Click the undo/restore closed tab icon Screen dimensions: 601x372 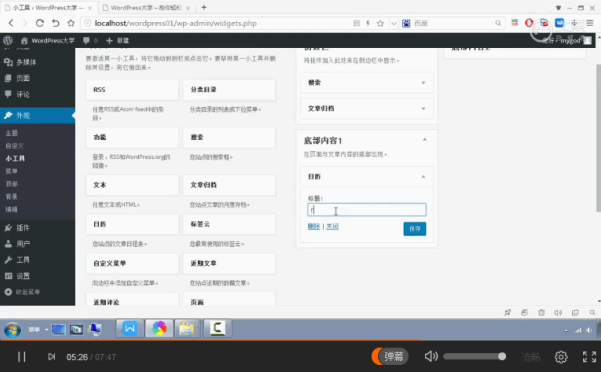[56, 23]
